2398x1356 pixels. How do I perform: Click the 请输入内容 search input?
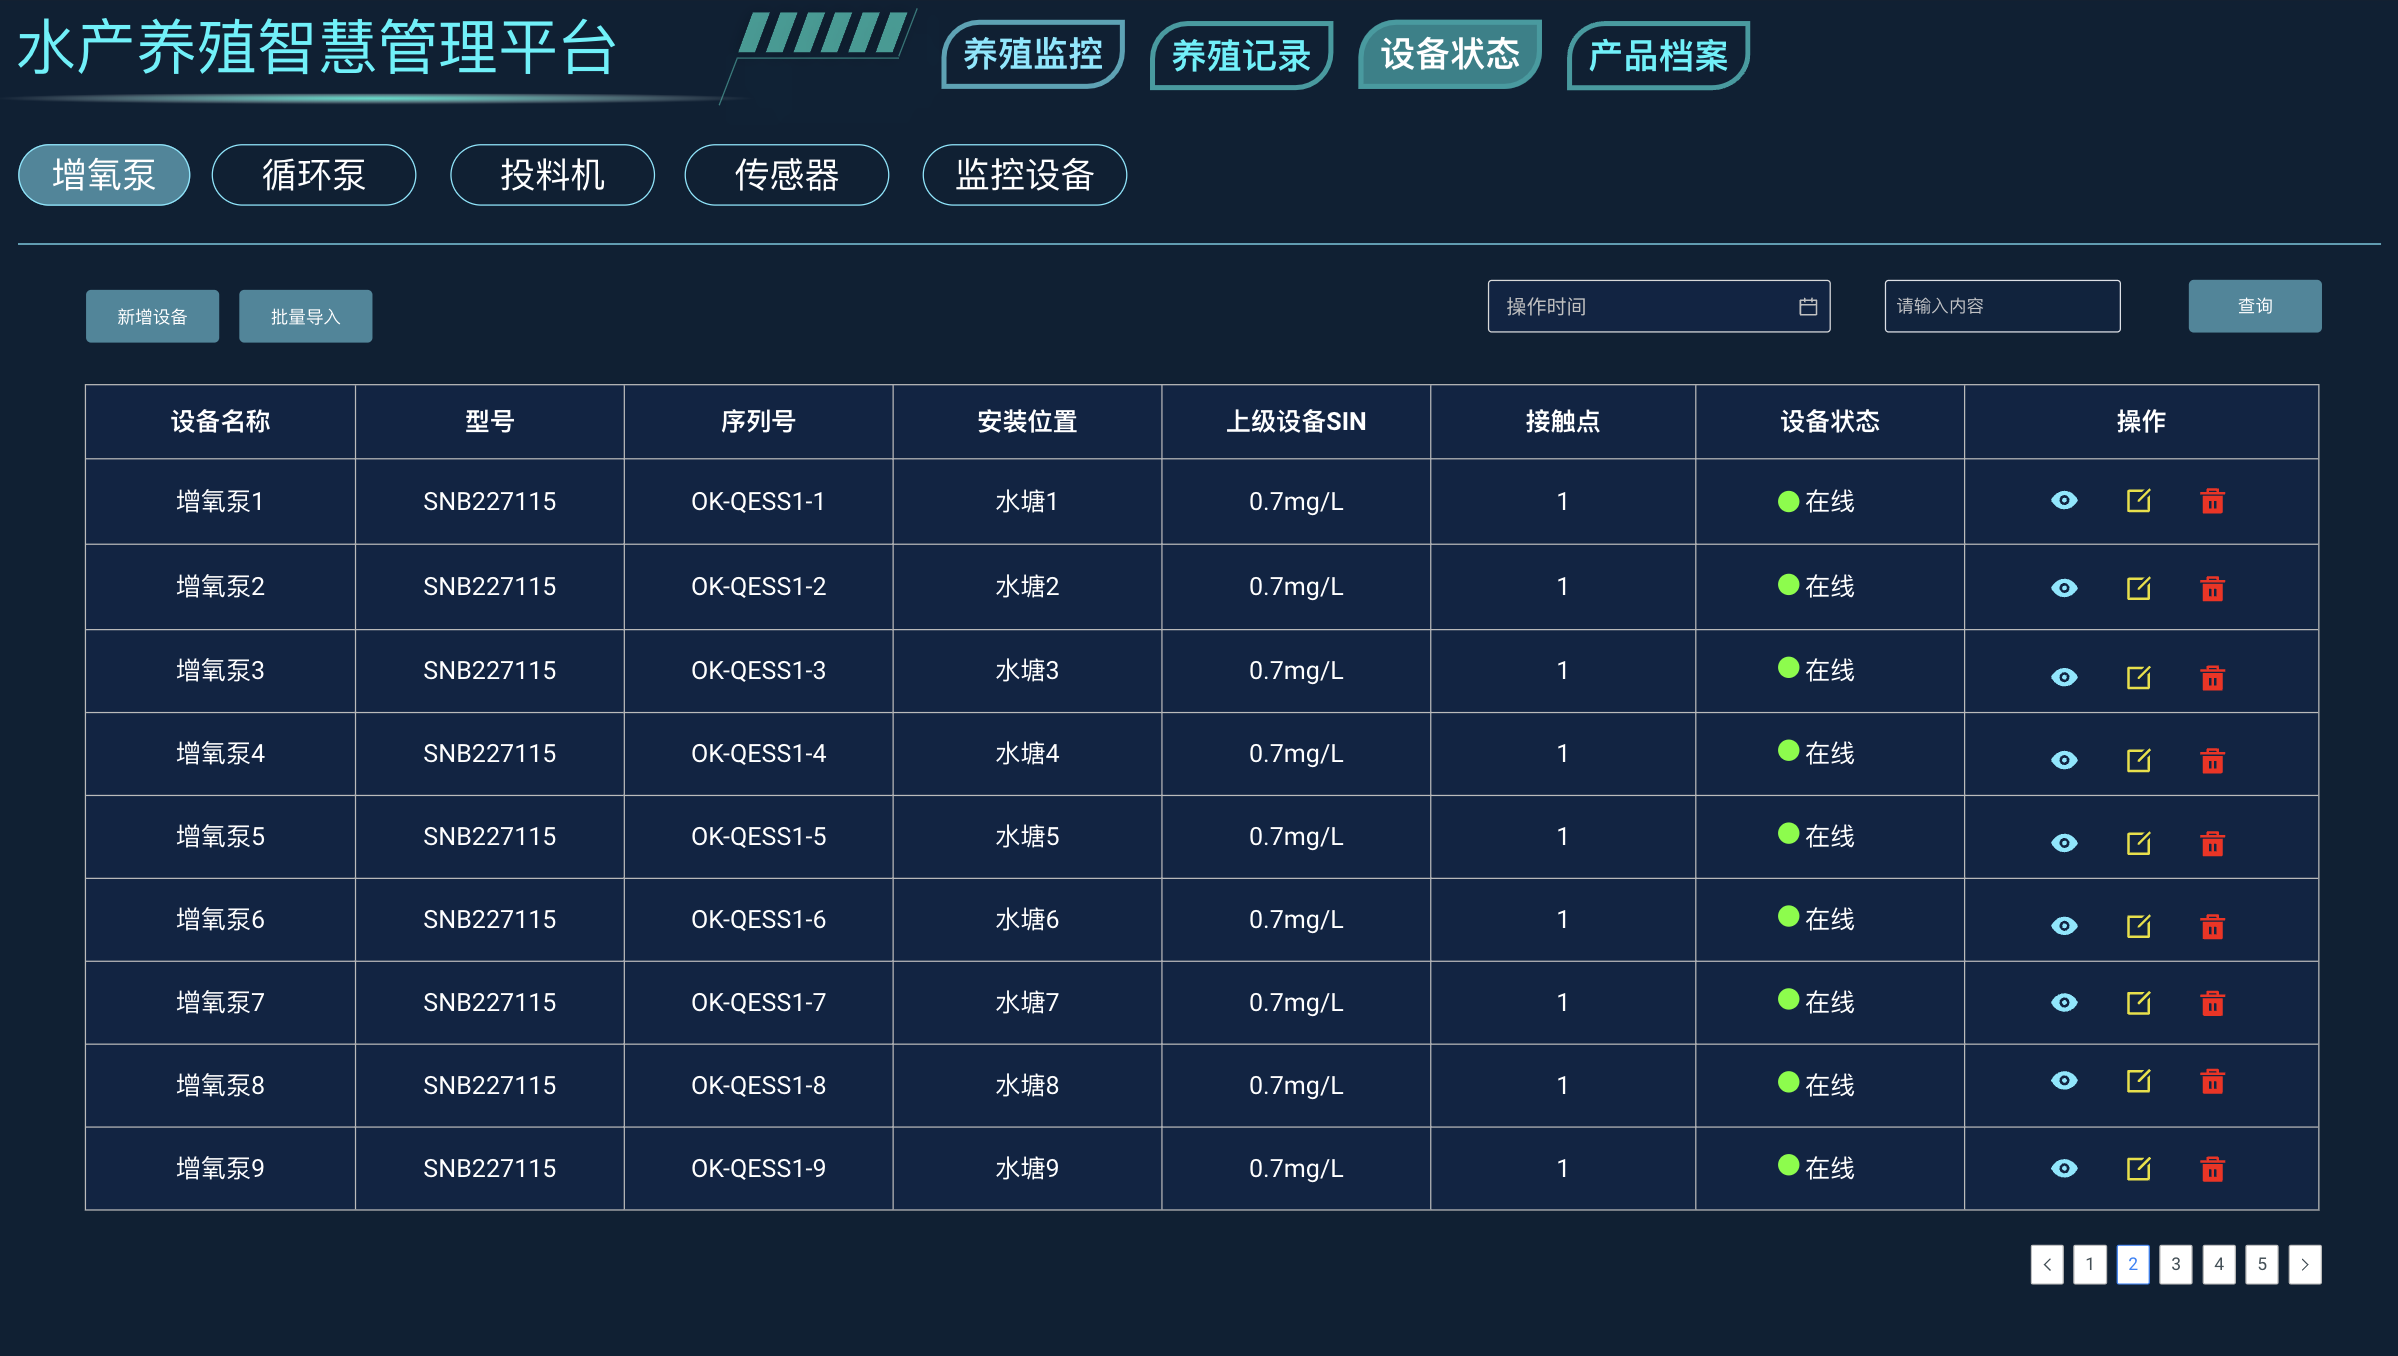pos(2001,306)
